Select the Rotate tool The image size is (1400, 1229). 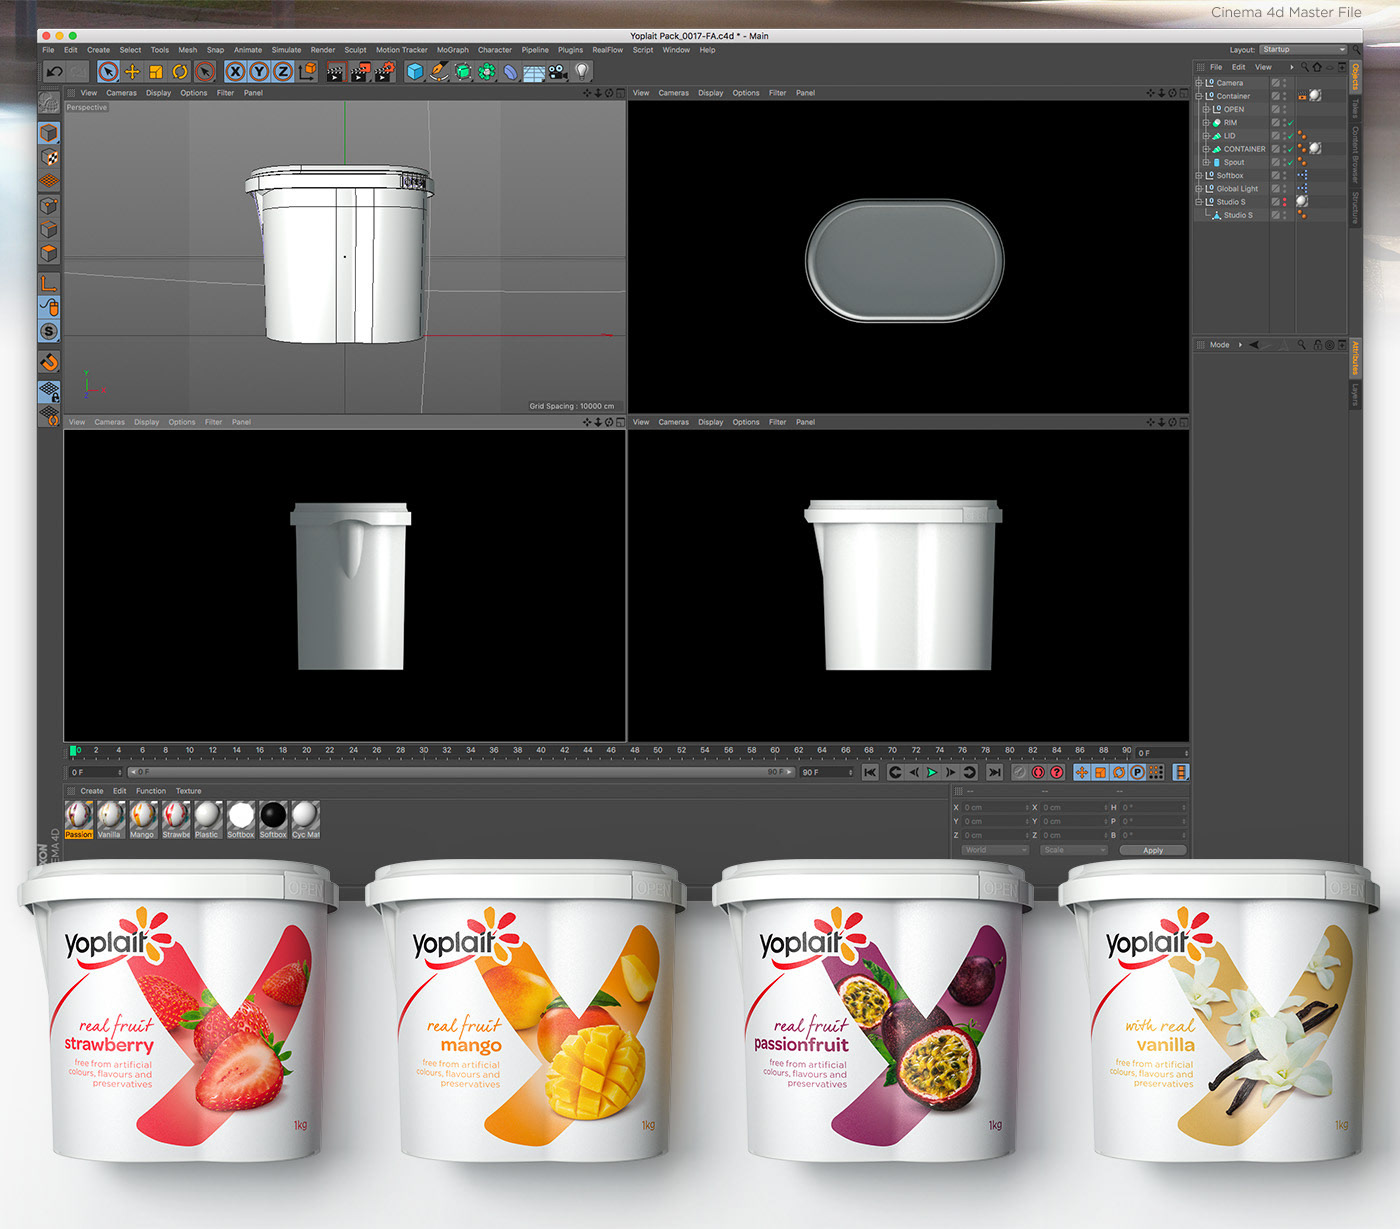(x=180, y=71)
